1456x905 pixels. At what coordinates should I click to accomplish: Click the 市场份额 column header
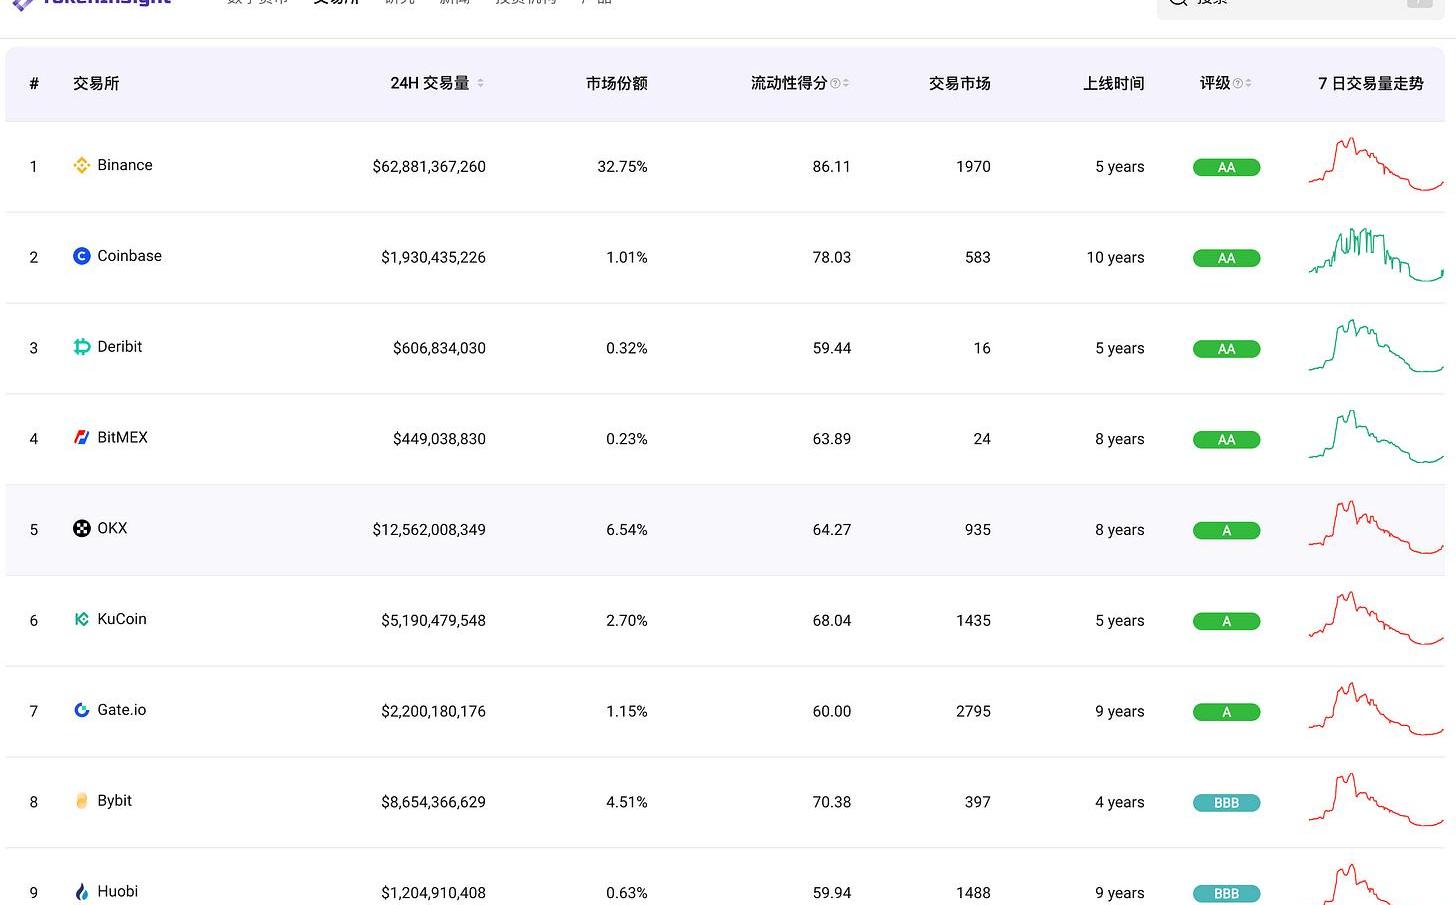[x=617, y=83]
